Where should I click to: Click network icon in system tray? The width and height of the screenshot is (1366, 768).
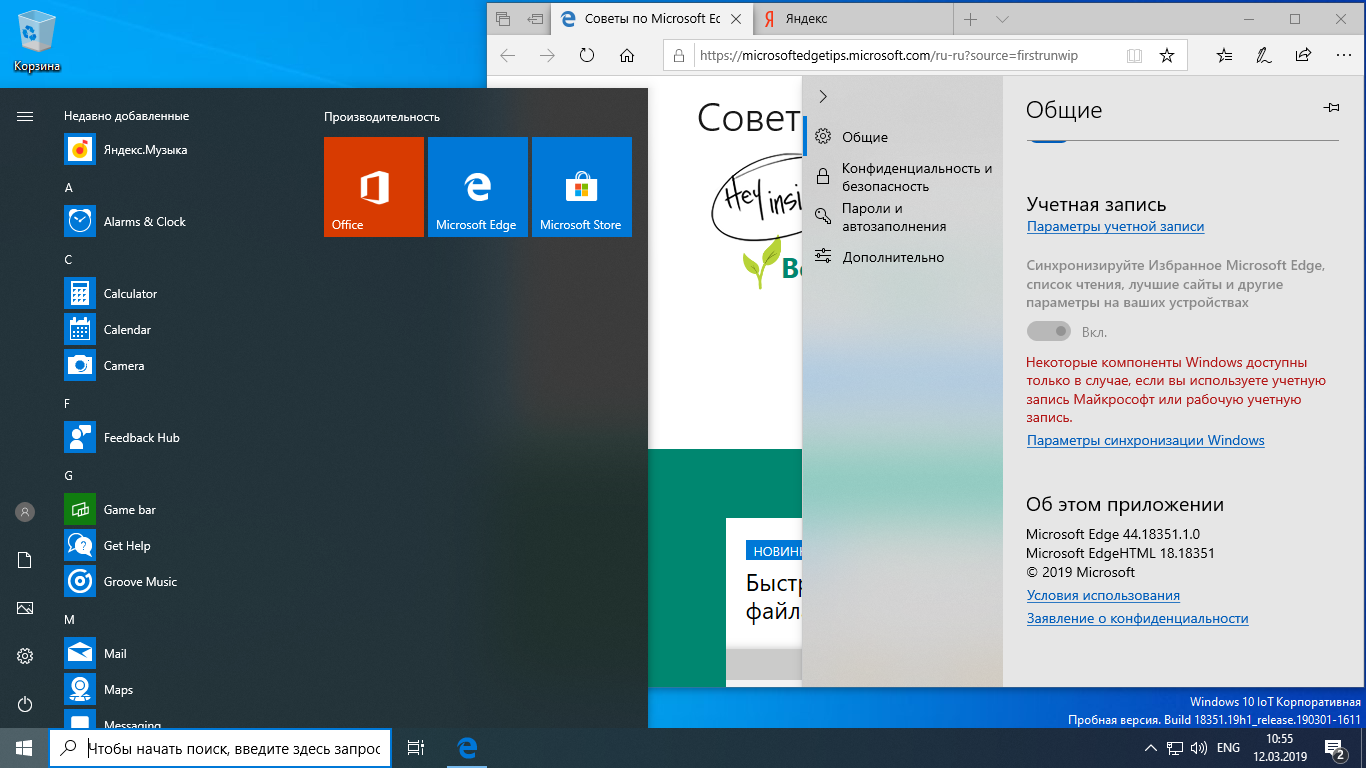(x=1175, y=748)
